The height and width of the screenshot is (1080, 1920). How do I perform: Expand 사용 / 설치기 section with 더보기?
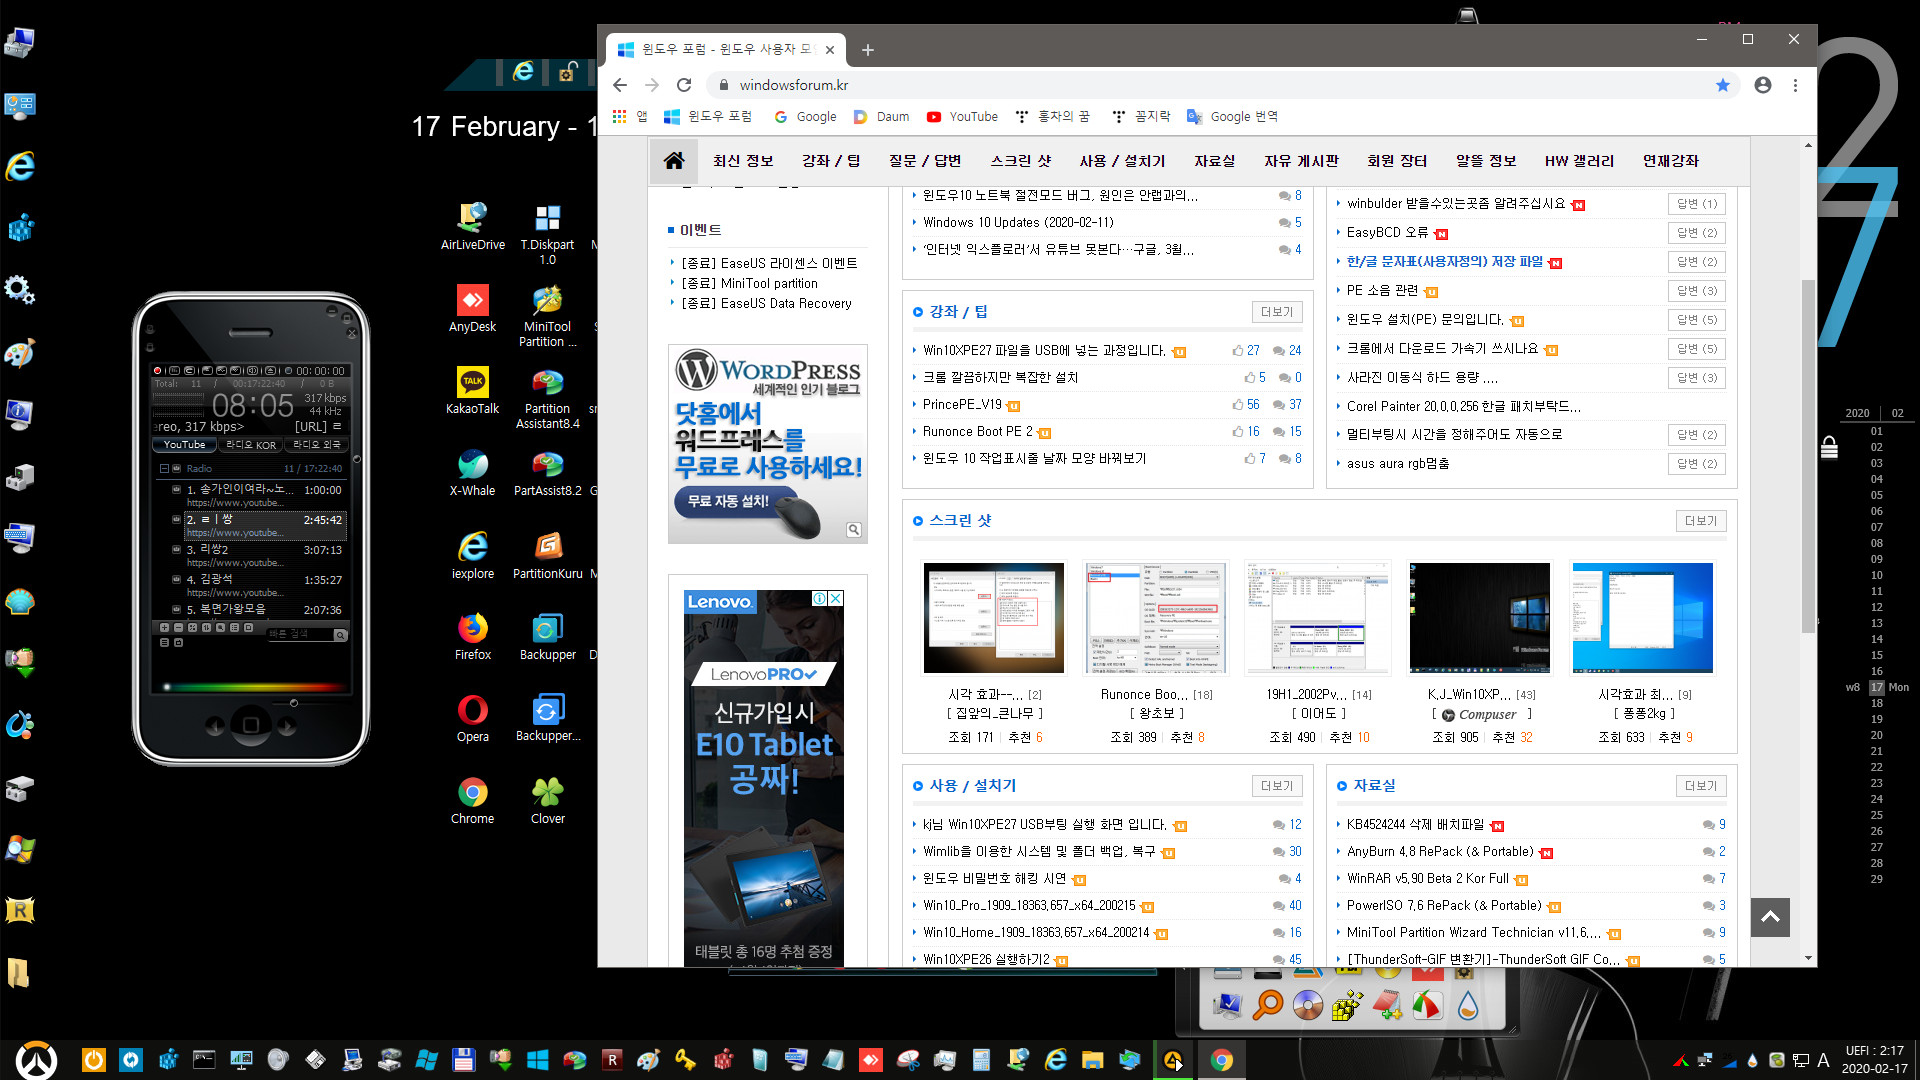pyautogui.click(x=1277, y=786)
